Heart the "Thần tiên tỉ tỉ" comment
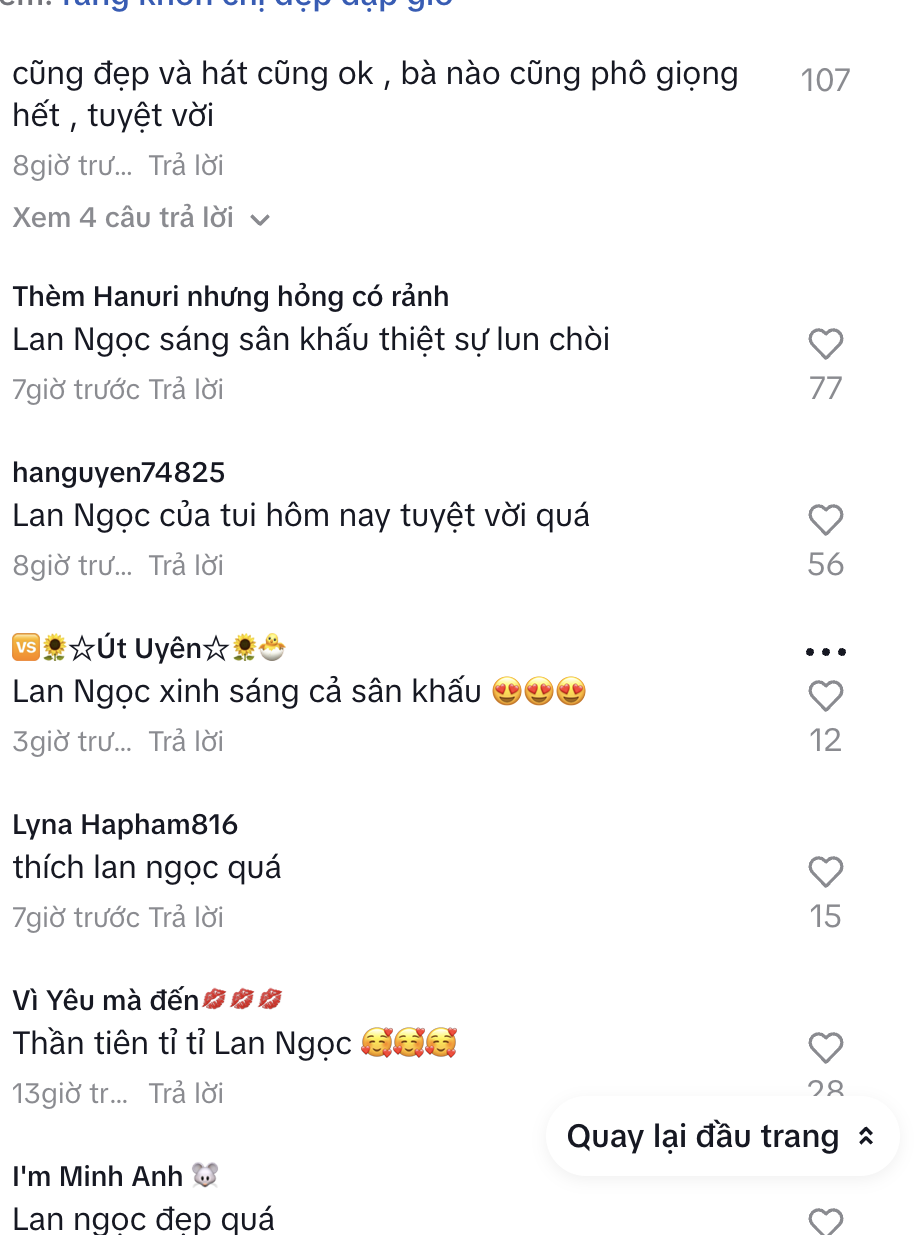915x1235 pixels. click(825, 1048)
